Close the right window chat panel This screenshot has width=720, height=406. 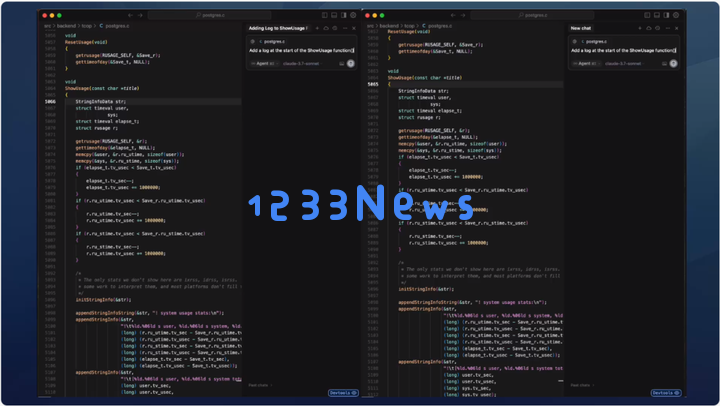[x=677, y=28]
